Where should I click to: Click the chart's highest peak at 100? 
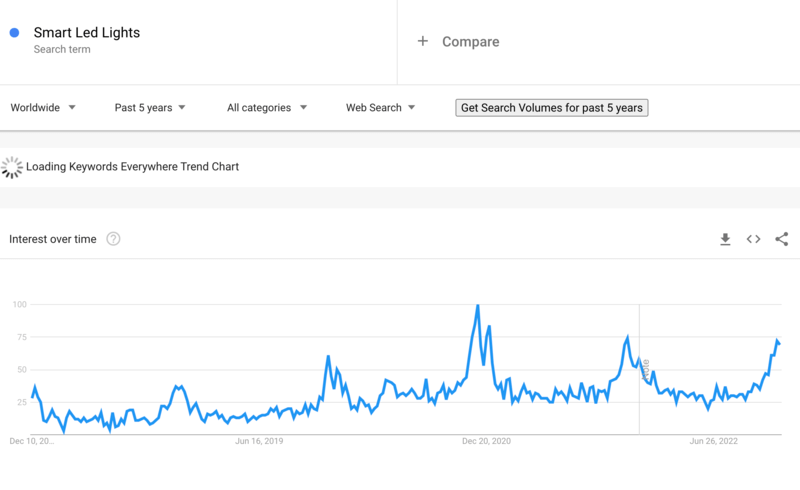478,306
